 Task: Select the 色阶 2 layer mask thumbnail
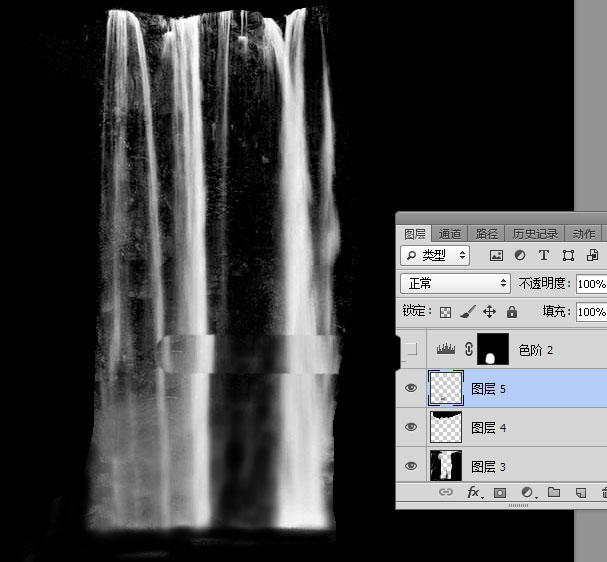[493, 350]
